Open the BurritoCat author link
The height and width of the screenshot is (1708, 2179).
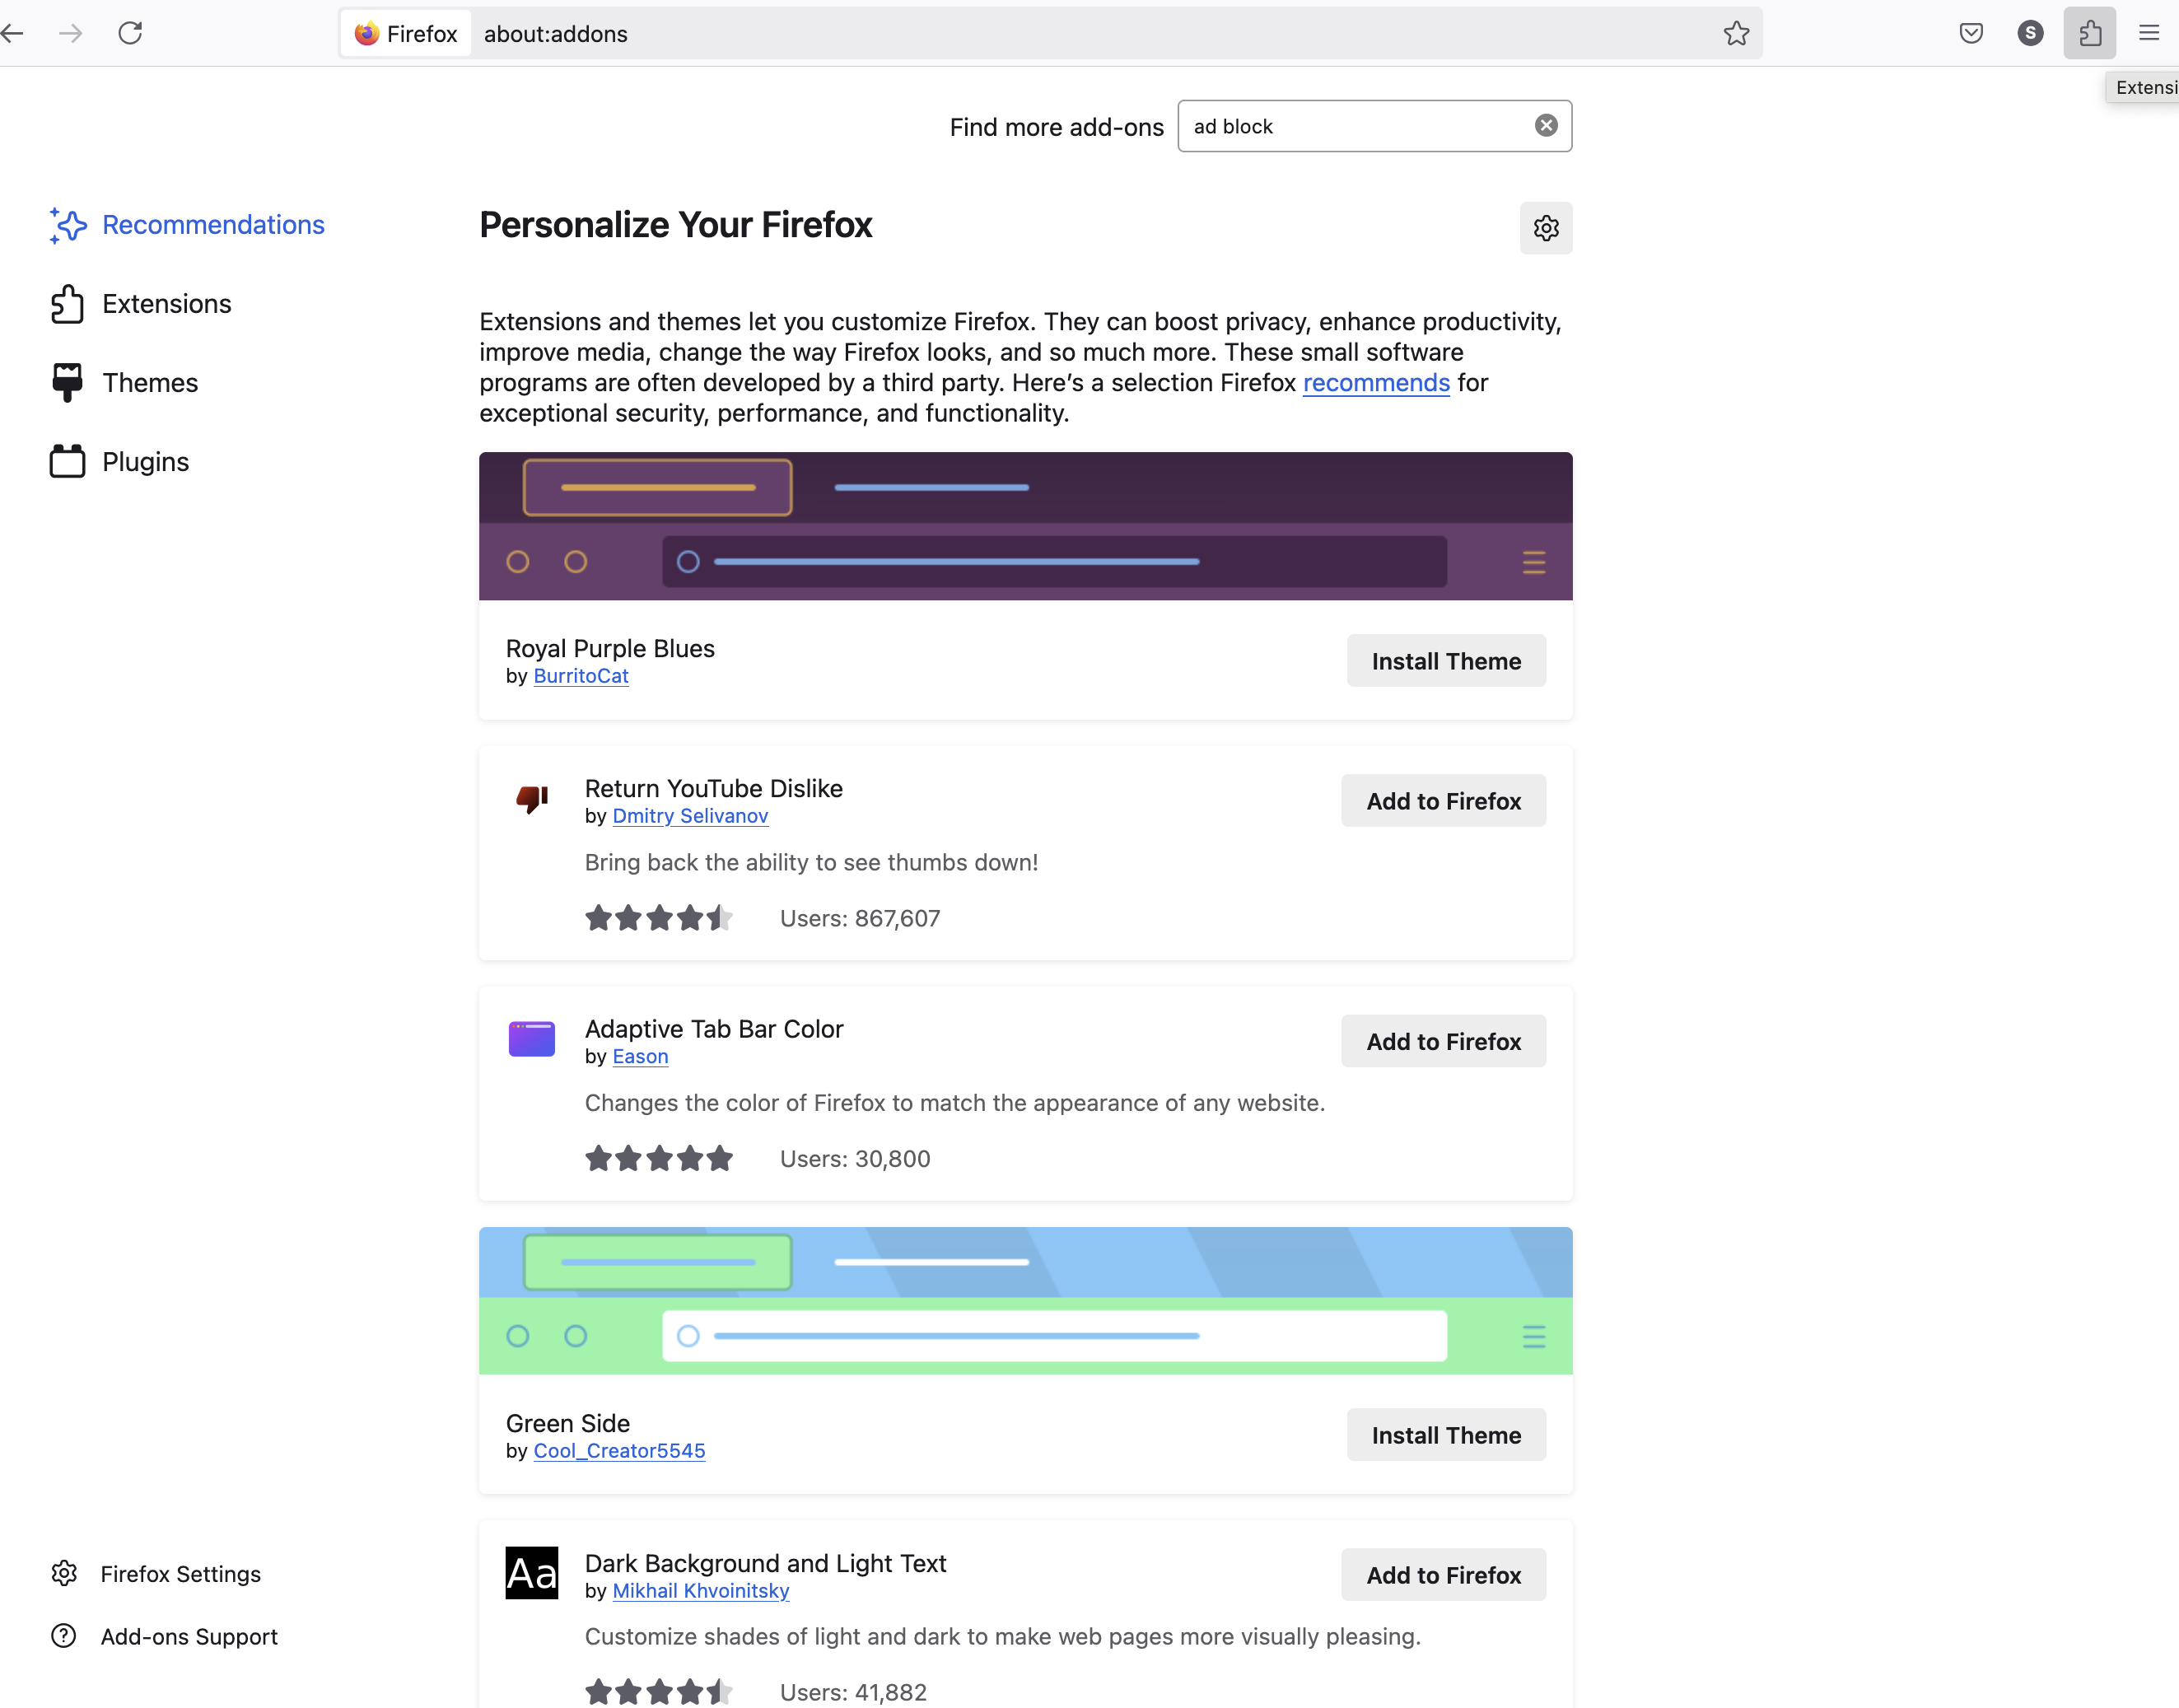pyautogui.click(x=580, y=676)
